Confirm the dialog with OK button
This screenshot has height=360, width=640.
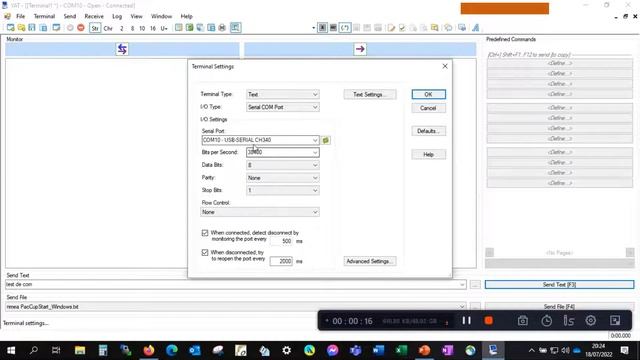point(428,94)
